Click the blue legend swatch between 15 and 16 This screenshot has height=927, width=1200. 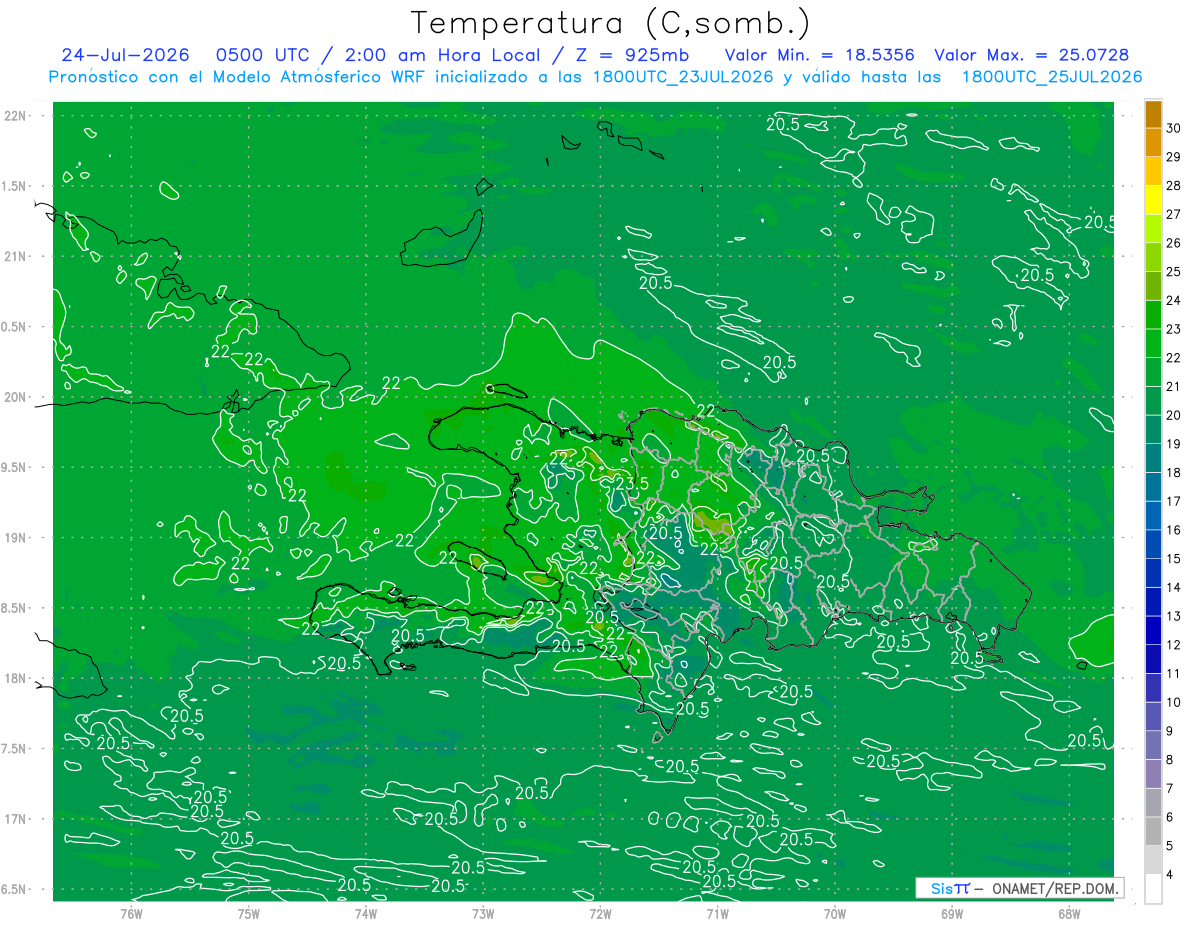click(x=1153, y=544)
